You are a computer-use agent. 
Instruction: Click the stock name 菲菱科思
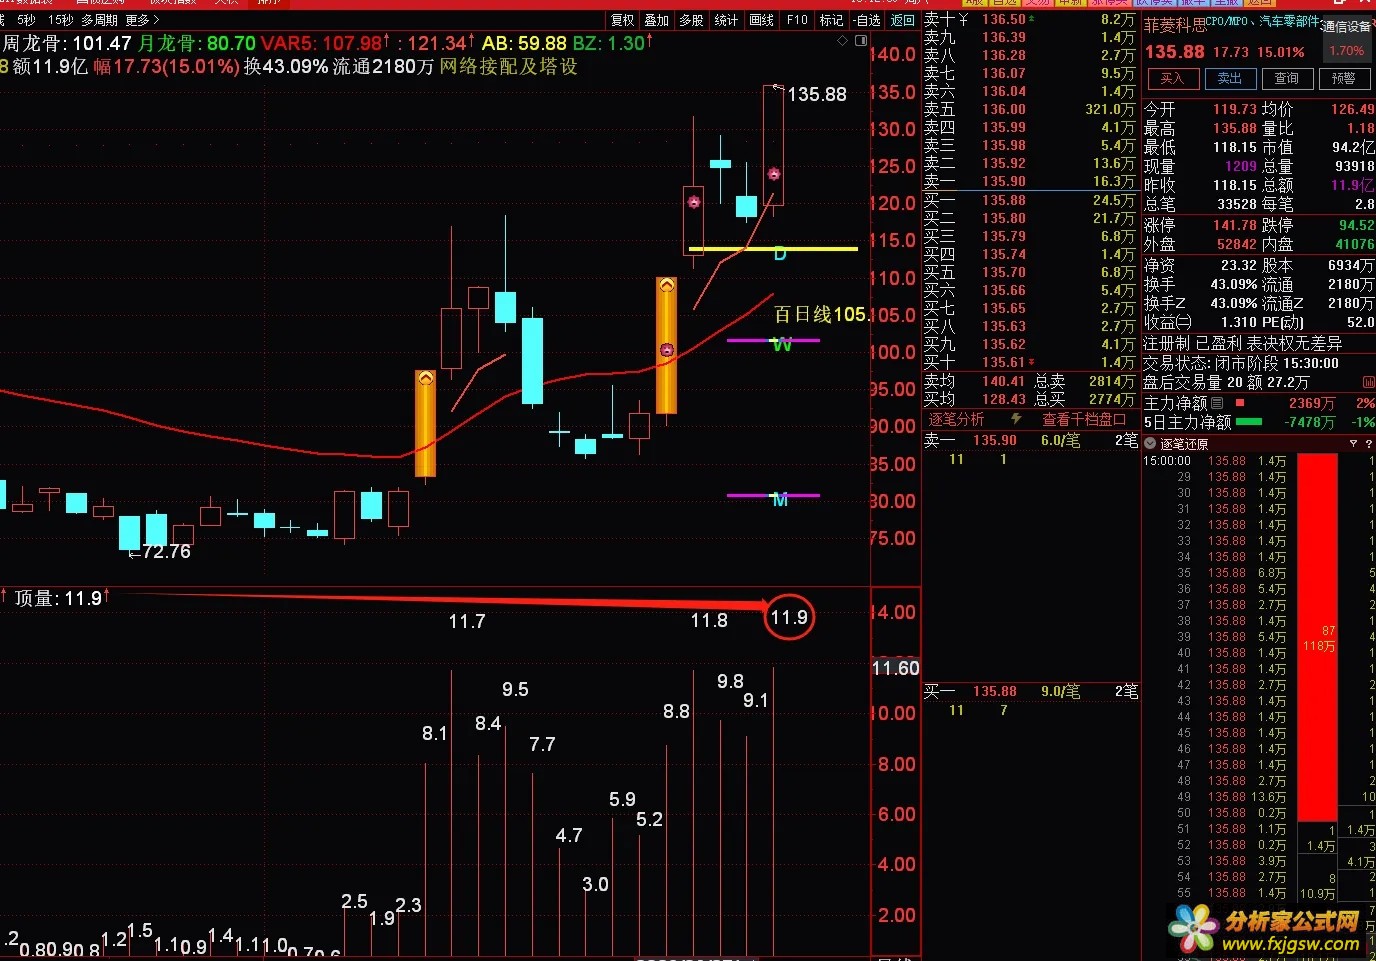tap(1175, 25)
